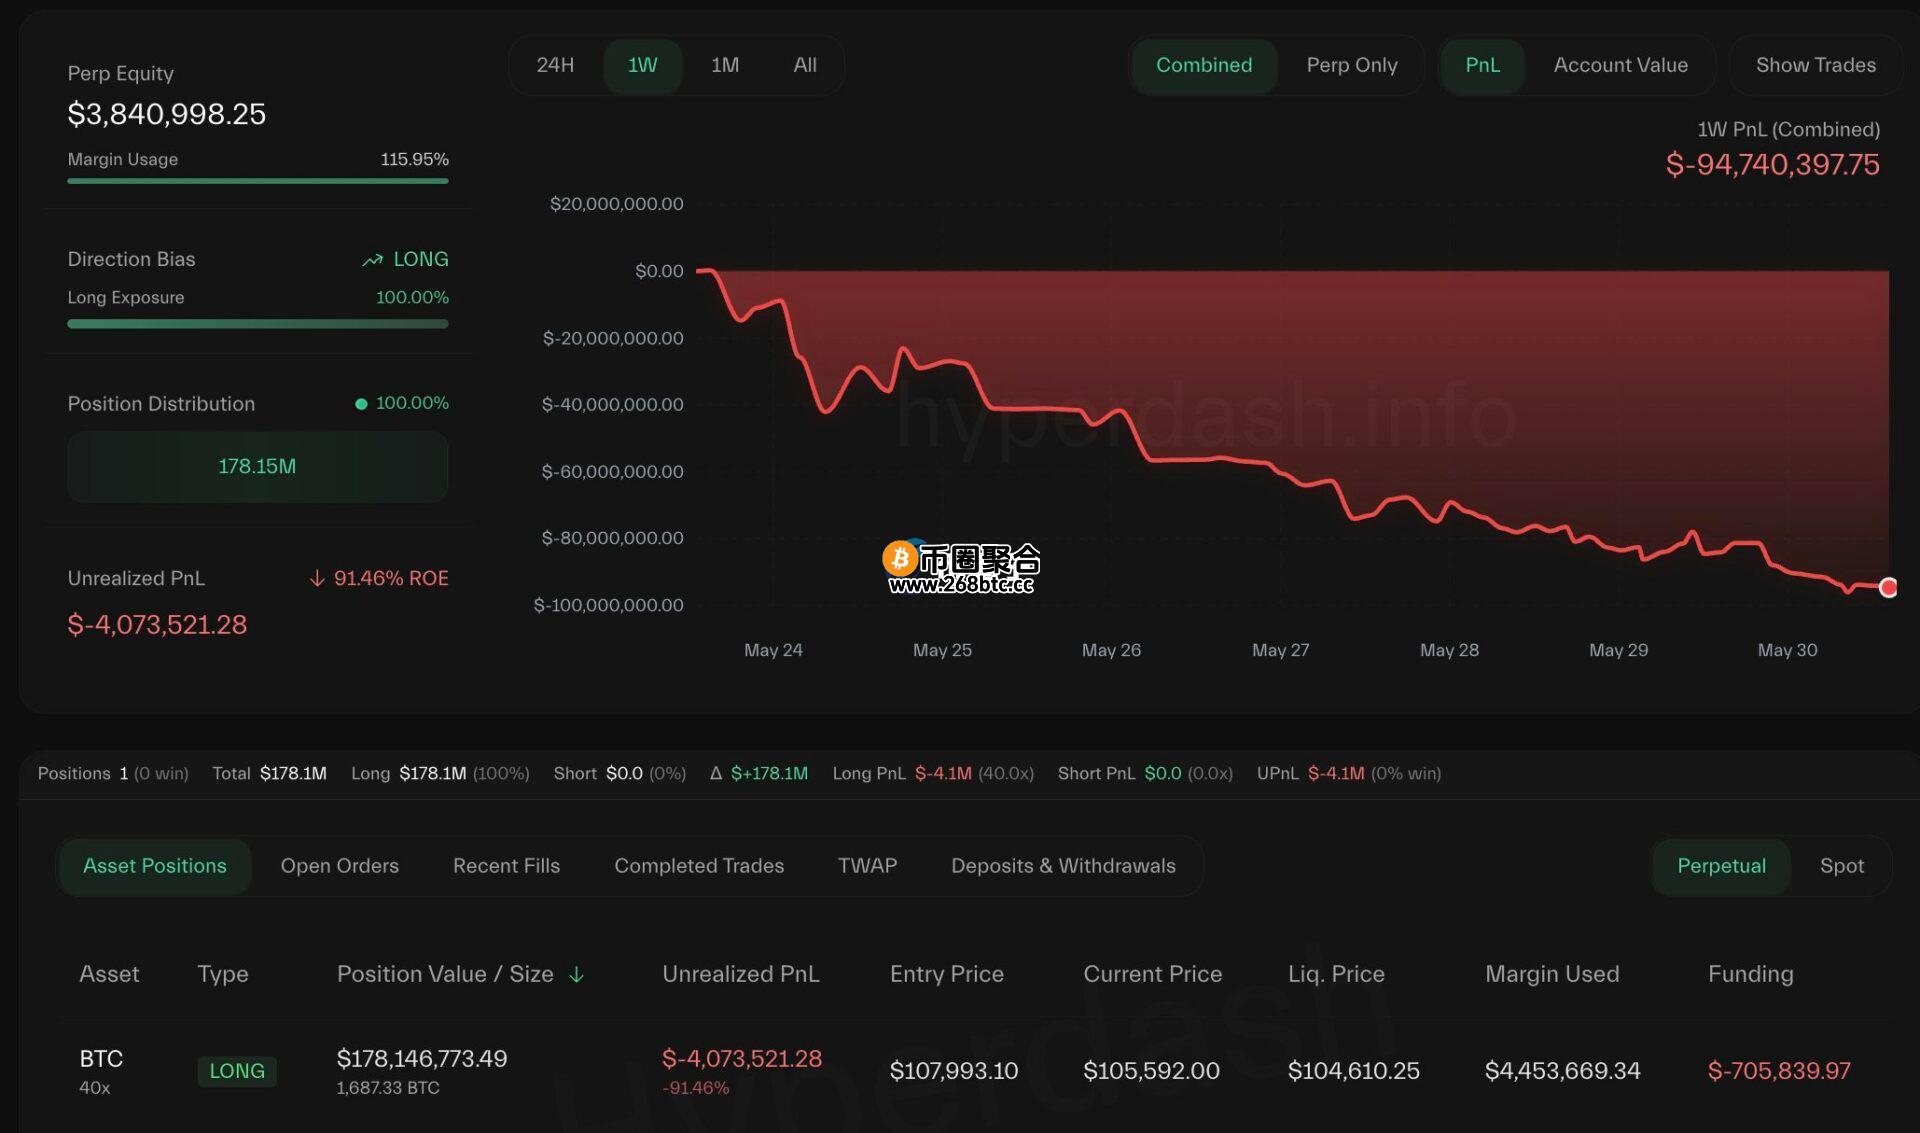Click the $-60,000,000.00 axis label
Image resolution: width=1920 pixels, height=1133 pixels.
[x=612, y=471]
